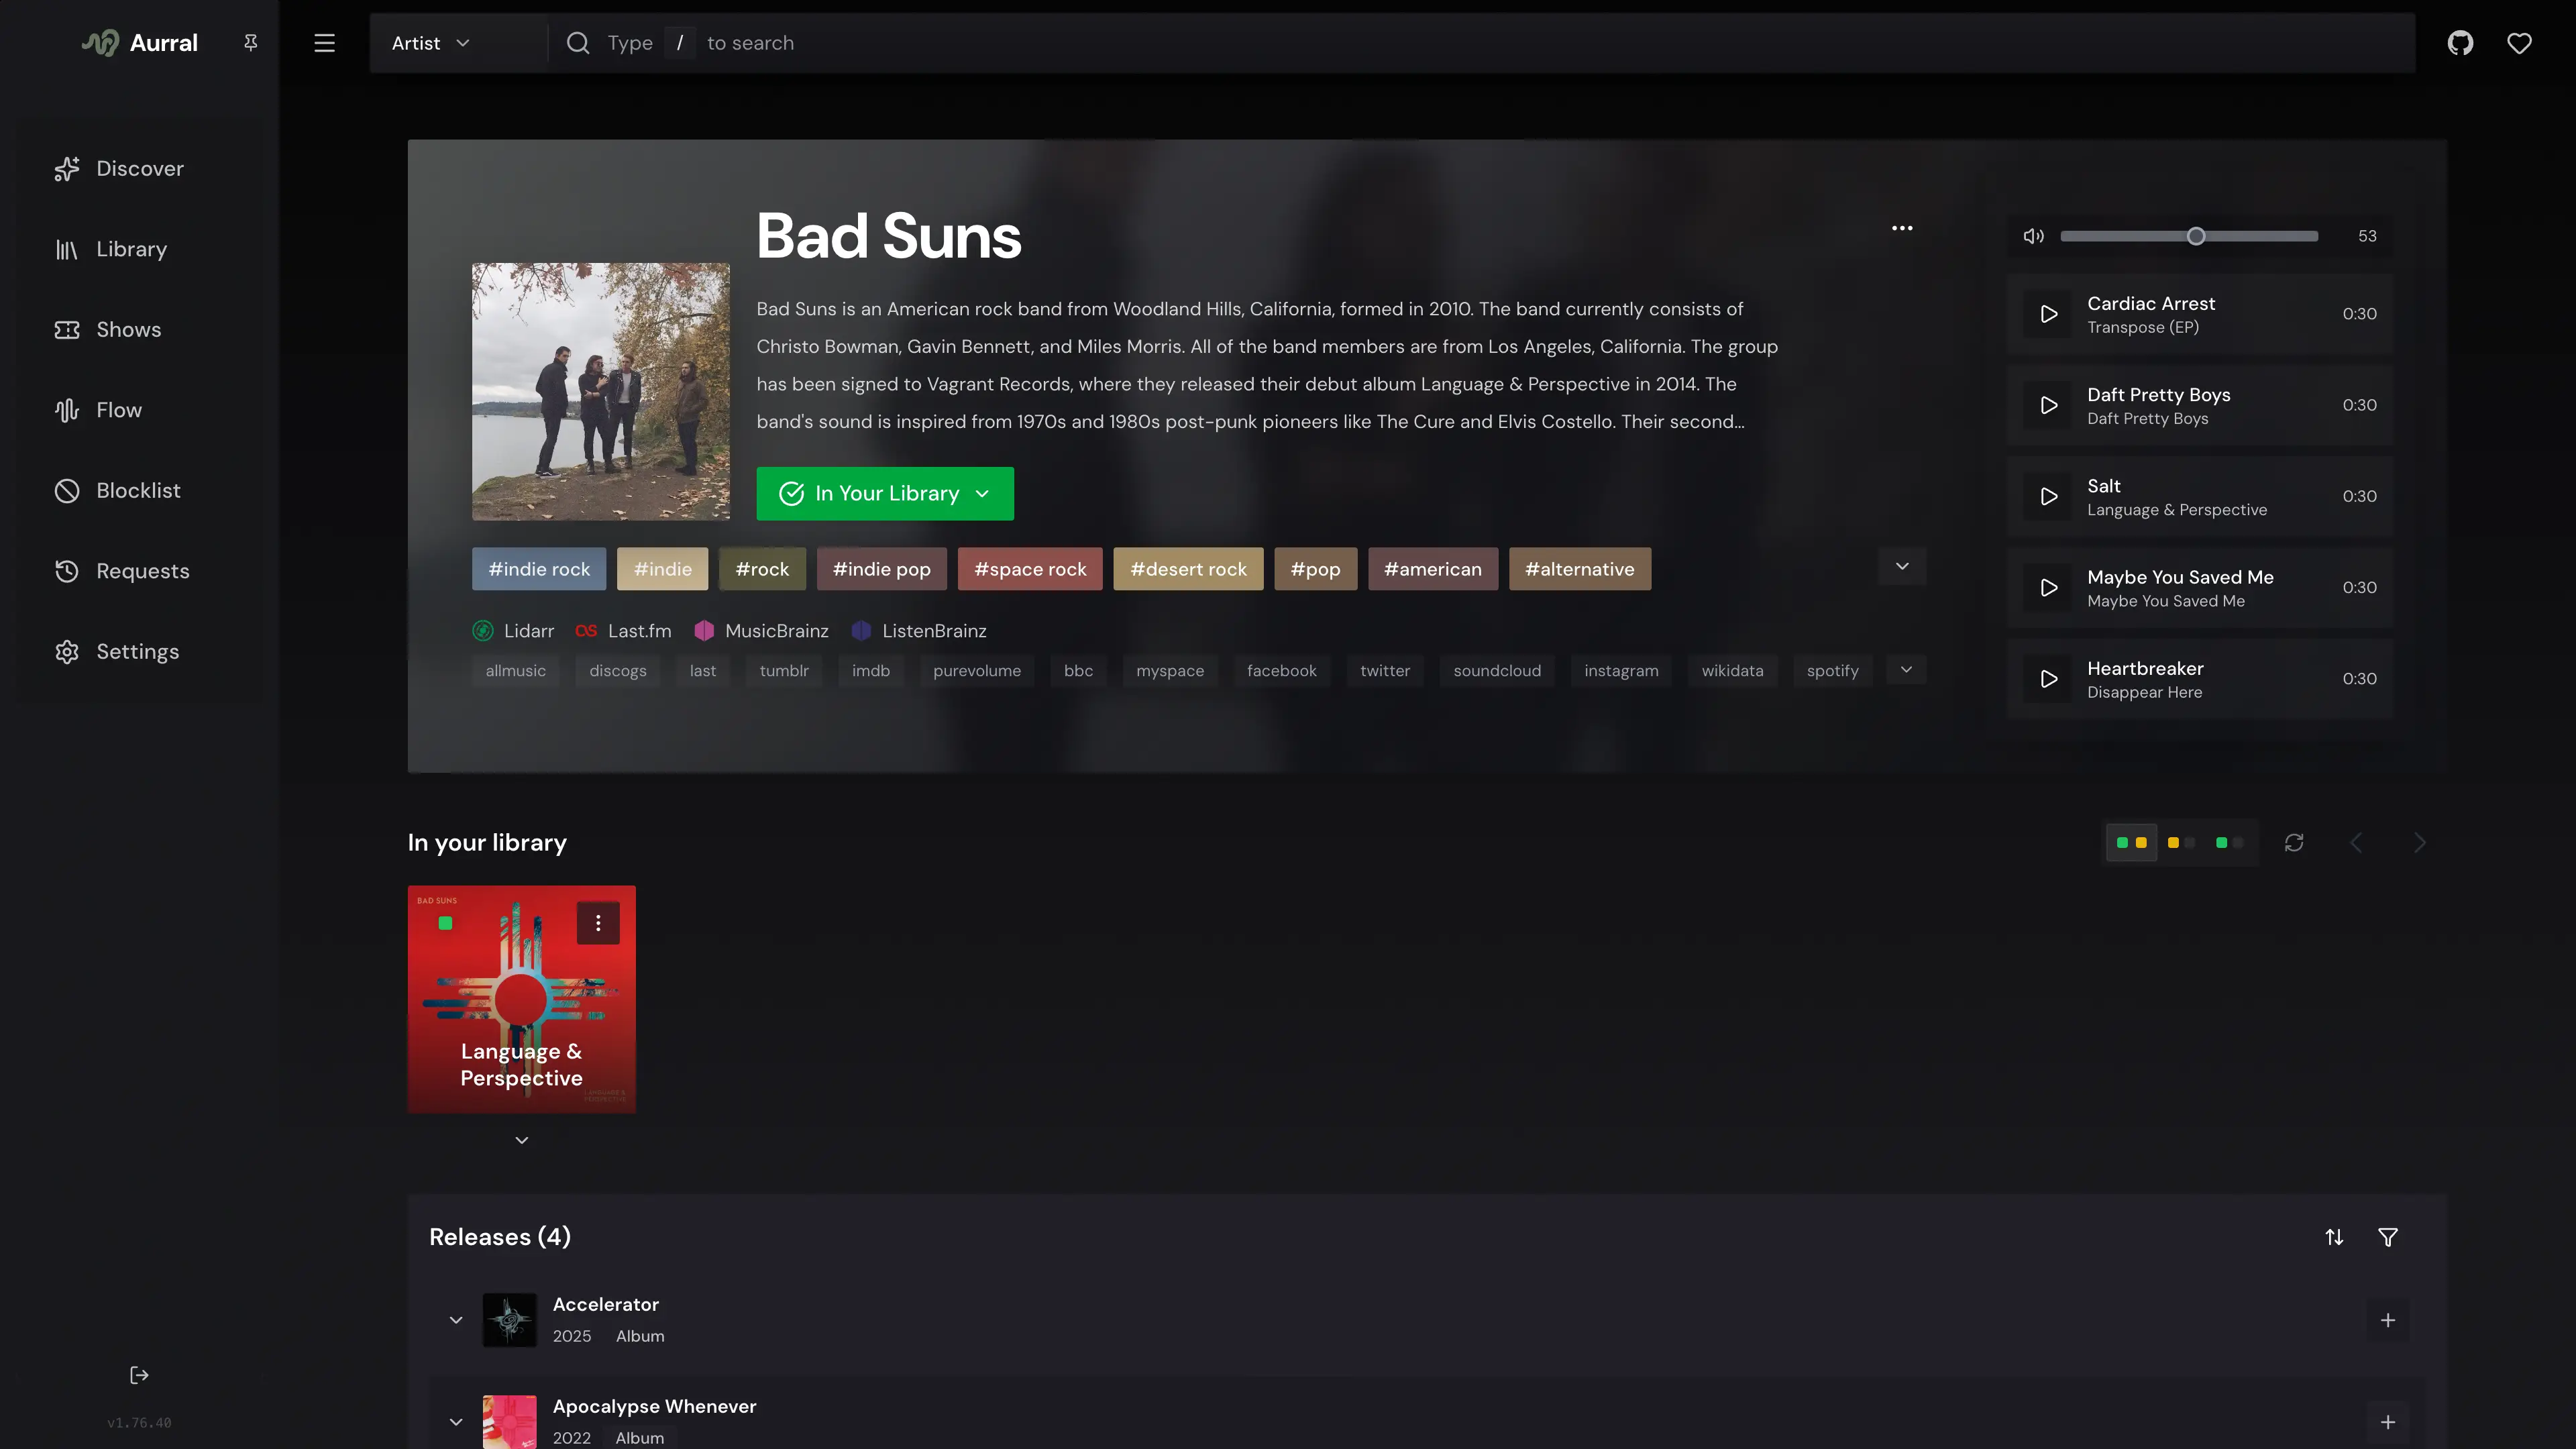Screen dimensions: 2576x1449
Task: Mute the preview volume icon
Action: pos(2033,236)
